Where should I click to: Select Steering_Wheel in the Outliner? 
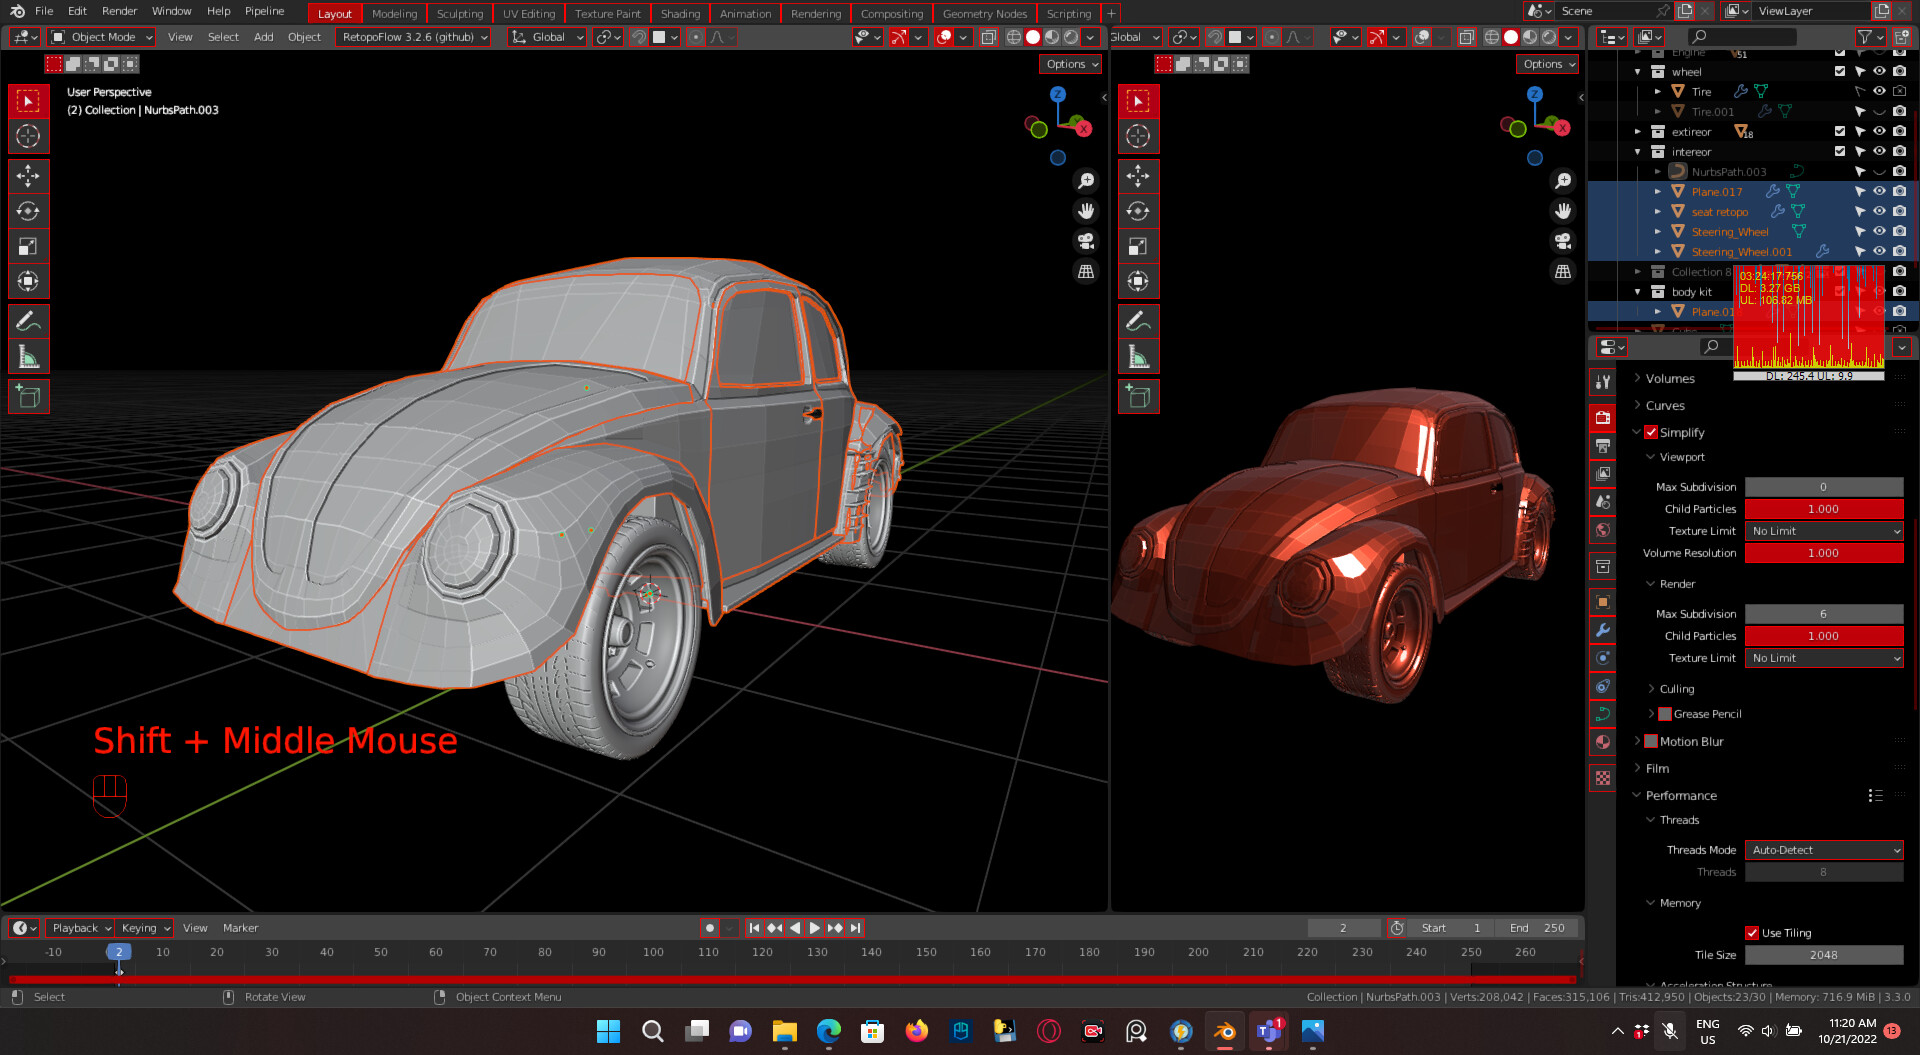(1730, 231)
